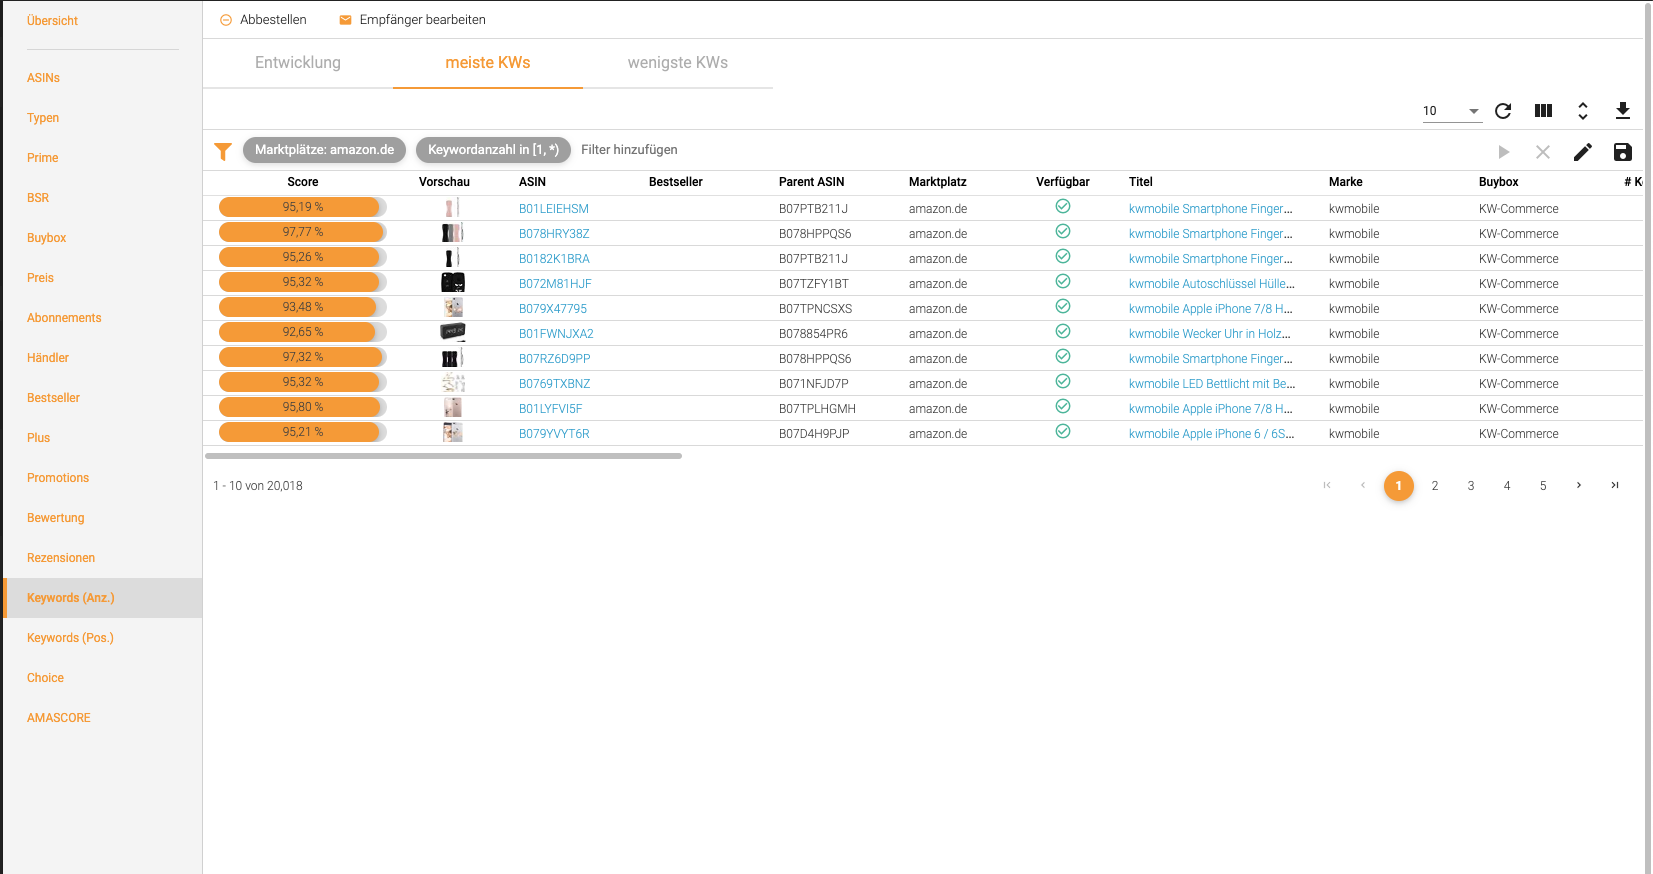1653x874 pixels.
Task: Open ASINs sidebar item
Action: click(x=43, y=78)
